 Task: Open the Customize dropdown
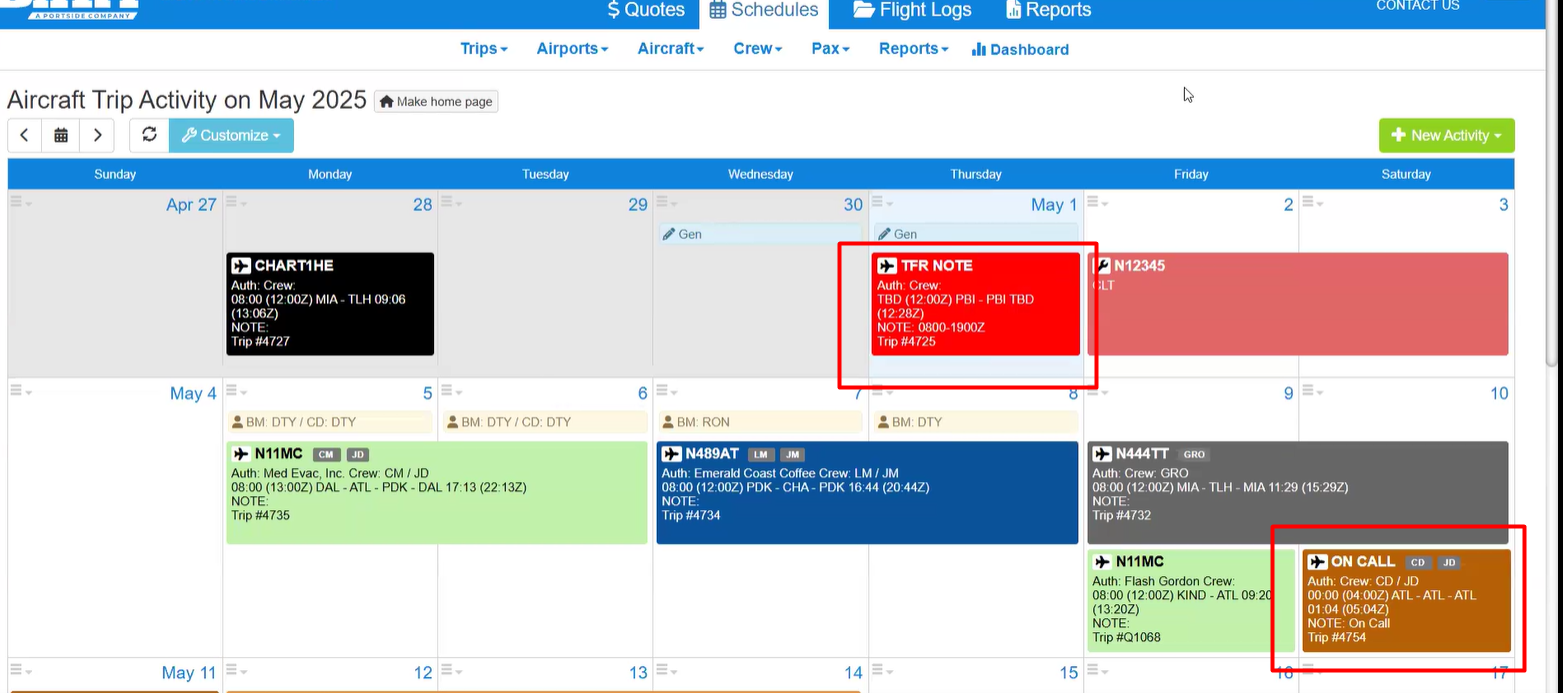tap(231, 135)
